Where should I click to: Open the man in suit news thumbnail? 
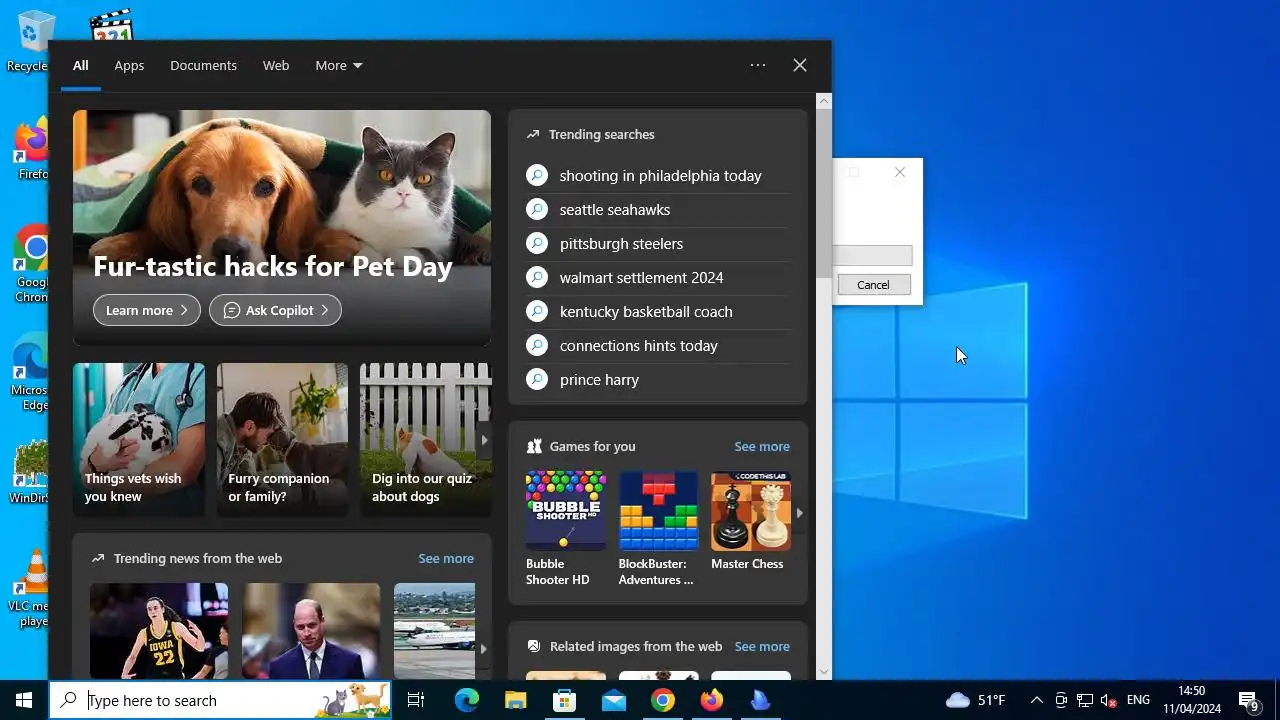coord(311,631)
